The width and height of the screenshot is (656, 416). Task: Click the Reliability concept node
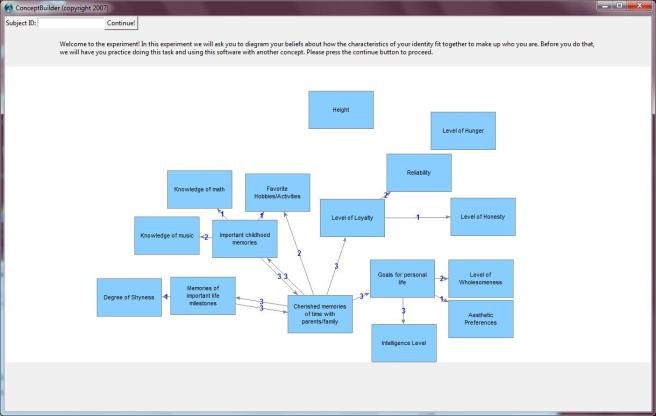[x=419, y=173]
